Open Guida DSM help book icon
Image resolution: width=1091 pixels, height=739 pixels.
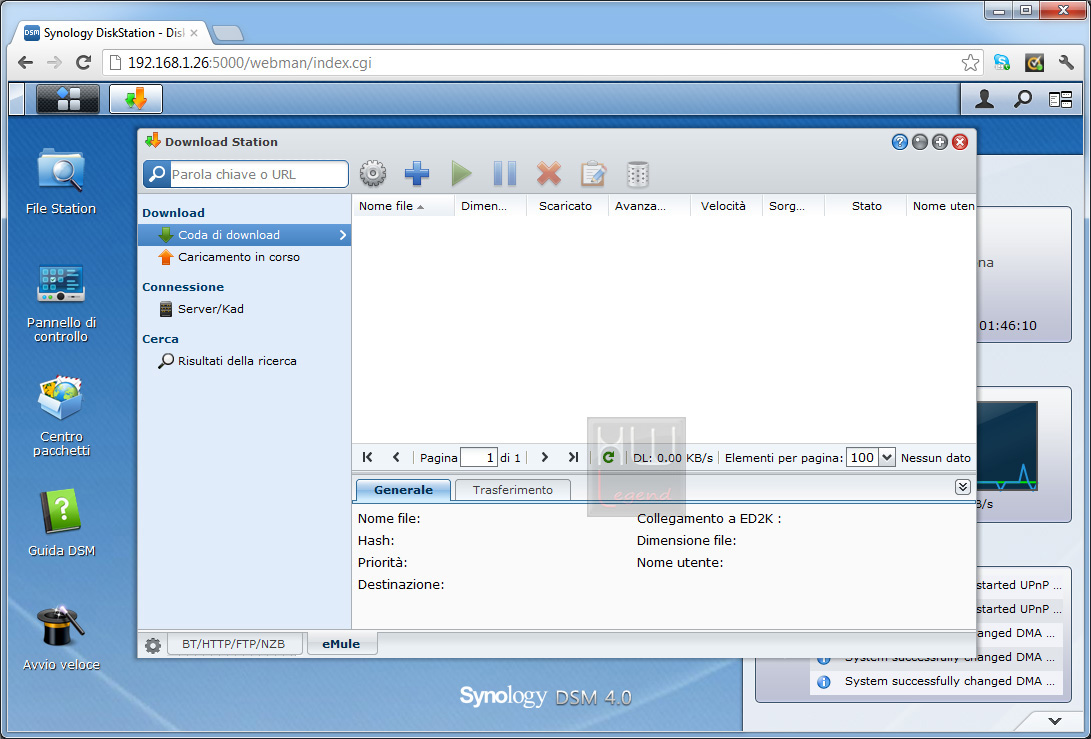tap(61, 523)
